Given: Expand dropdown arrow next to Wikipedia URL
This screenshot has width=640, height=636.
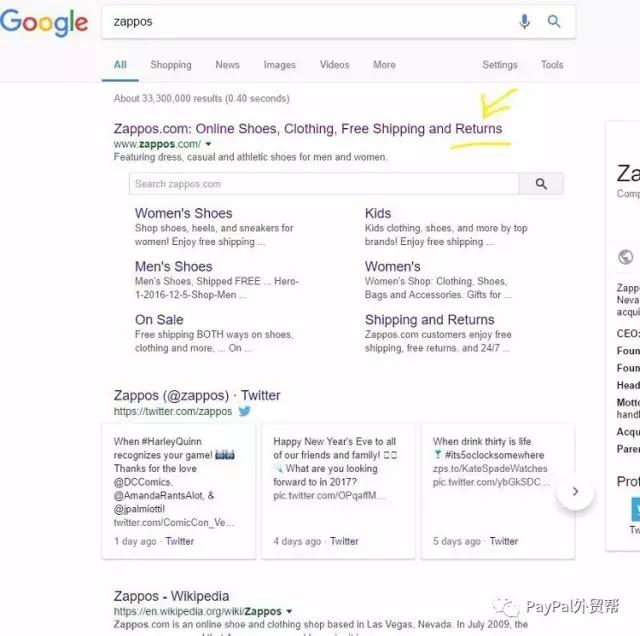Looking at the screenshot, I should (x=289, y=611).
